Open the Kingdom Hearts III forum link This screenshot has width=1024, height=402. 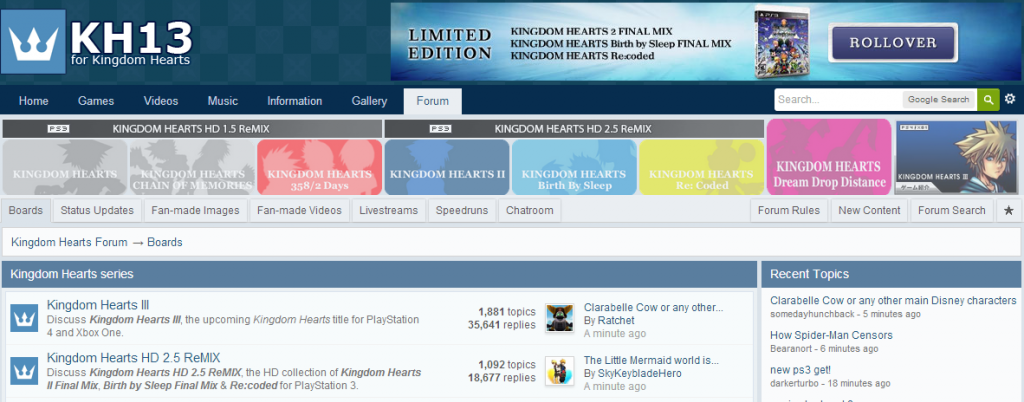point(98,305)
